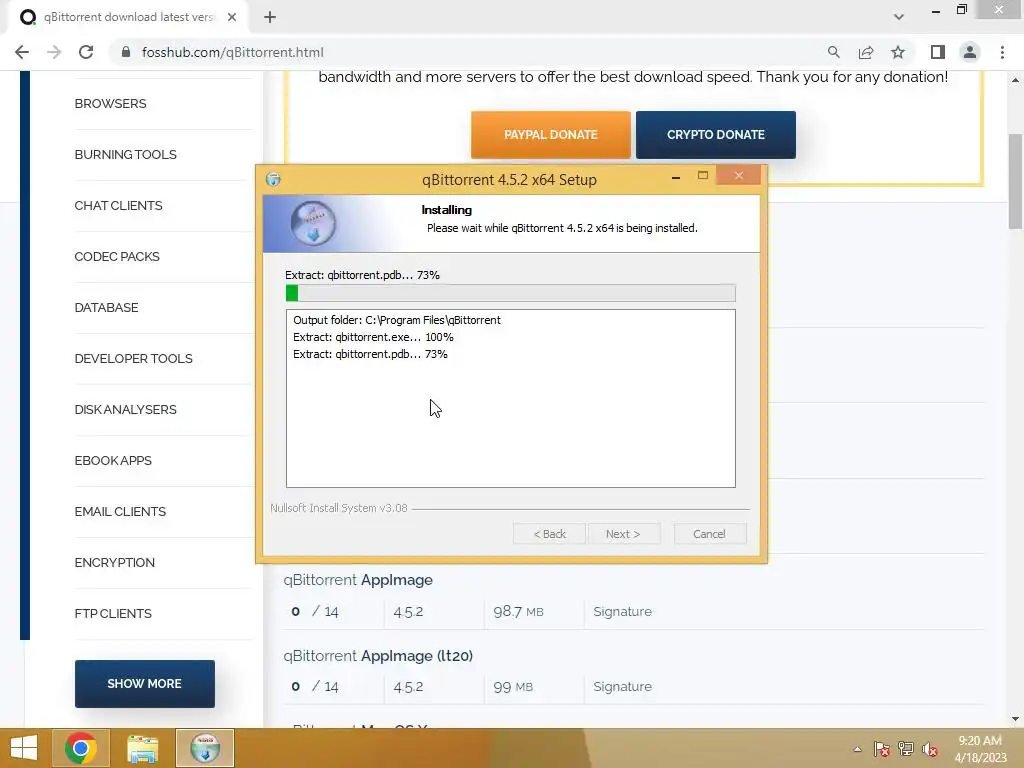Open Chrome from taskbar
The image size is (1024, 768).
point(80,748)
